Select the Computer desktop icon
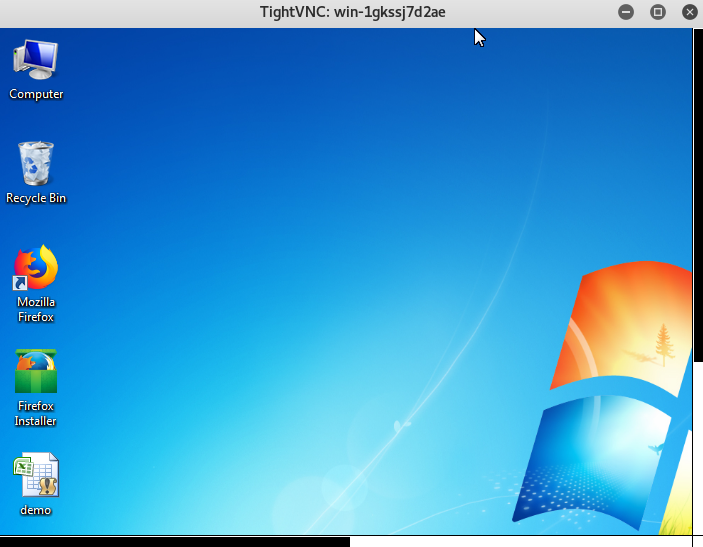Image resolution: width=703 pixels, height=547 pixels. tap(36, 60)
